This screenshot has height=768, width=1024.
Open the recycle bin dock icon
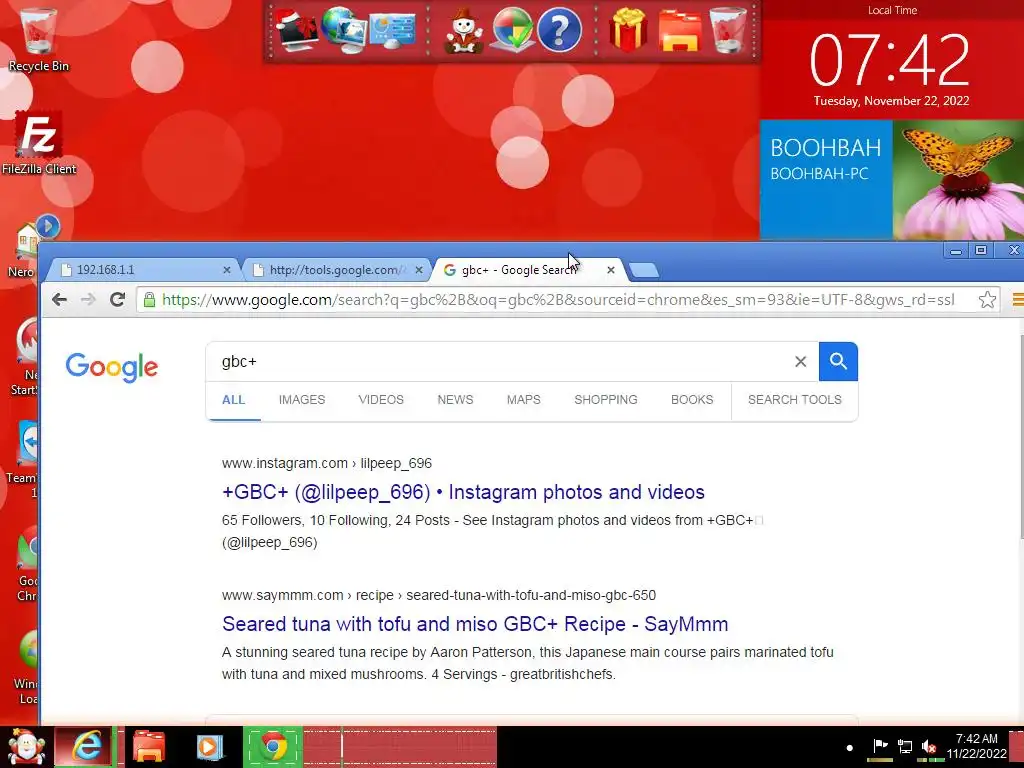pos(728,30)
